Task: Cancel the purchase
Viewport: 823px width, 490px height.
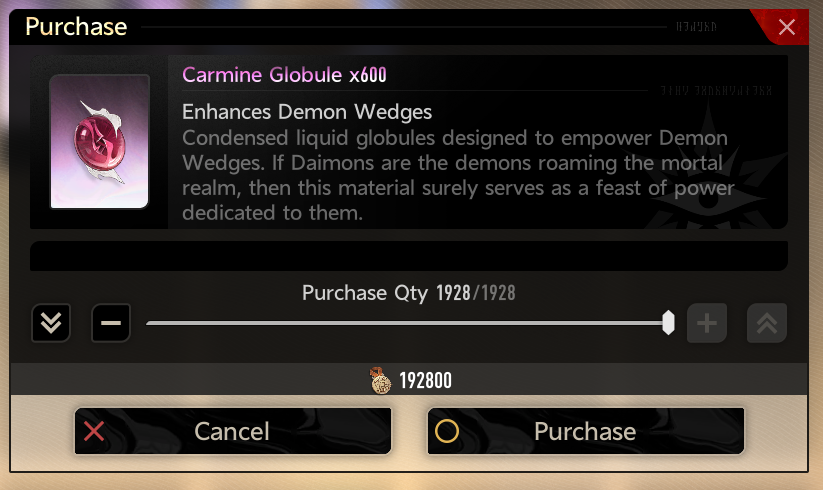Action: 233,431
